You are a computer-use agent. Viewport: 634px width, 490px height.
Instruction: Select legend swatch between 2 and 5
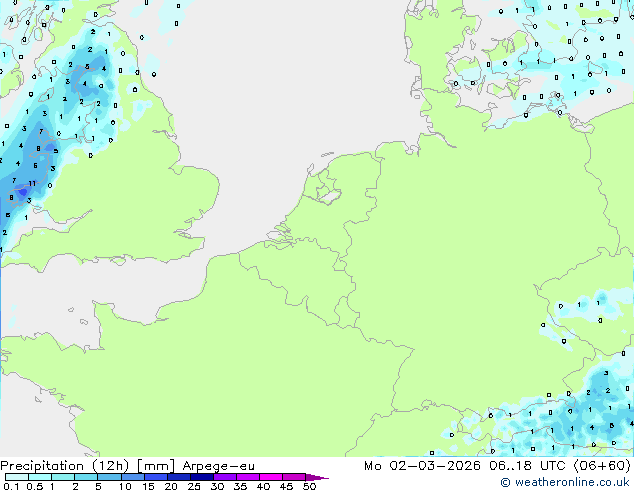[x=86, y=477]
